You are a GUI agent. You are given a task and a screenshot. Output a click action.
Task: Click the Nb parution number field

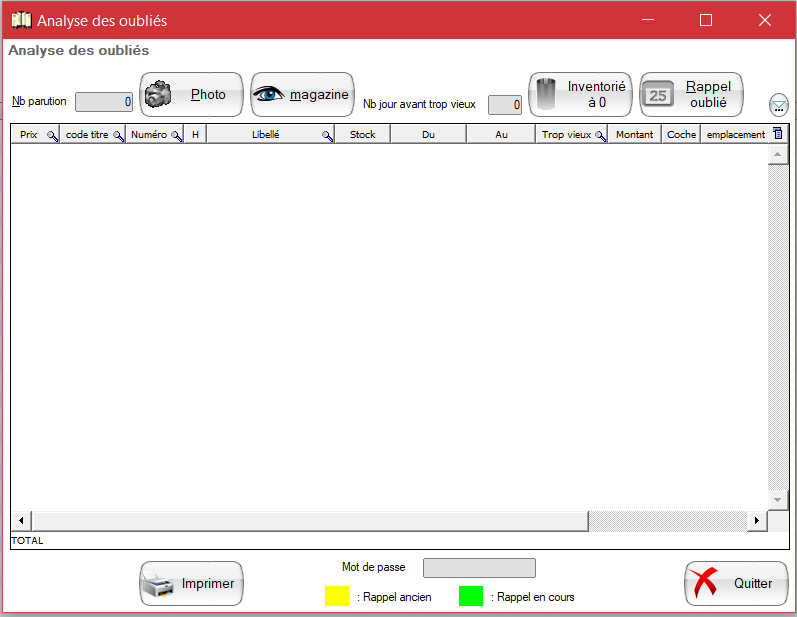pyautogui.click(x=104, y=102)
